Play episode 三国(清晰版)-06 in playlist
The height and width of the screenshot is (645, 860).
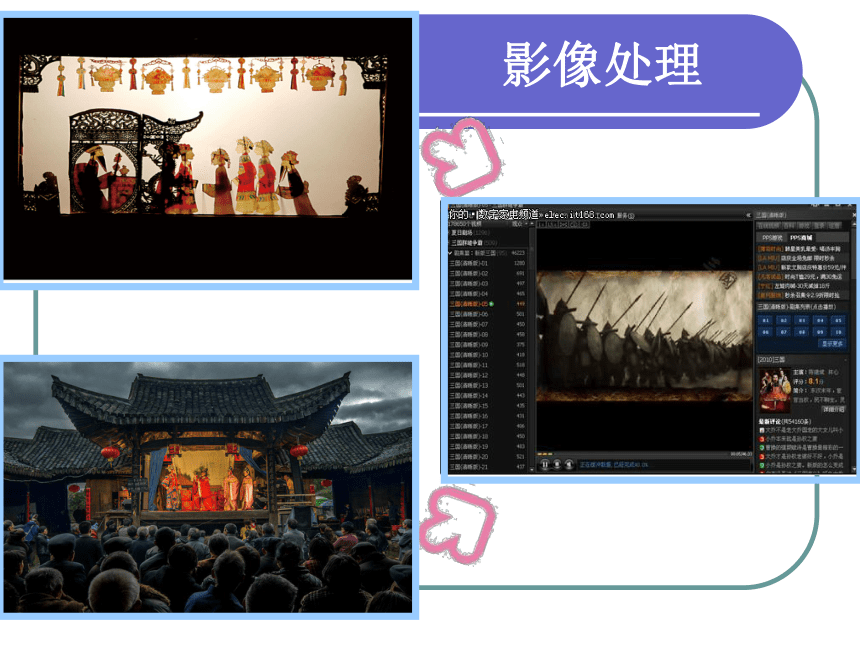pyautogui.click(x=488, y=314)
